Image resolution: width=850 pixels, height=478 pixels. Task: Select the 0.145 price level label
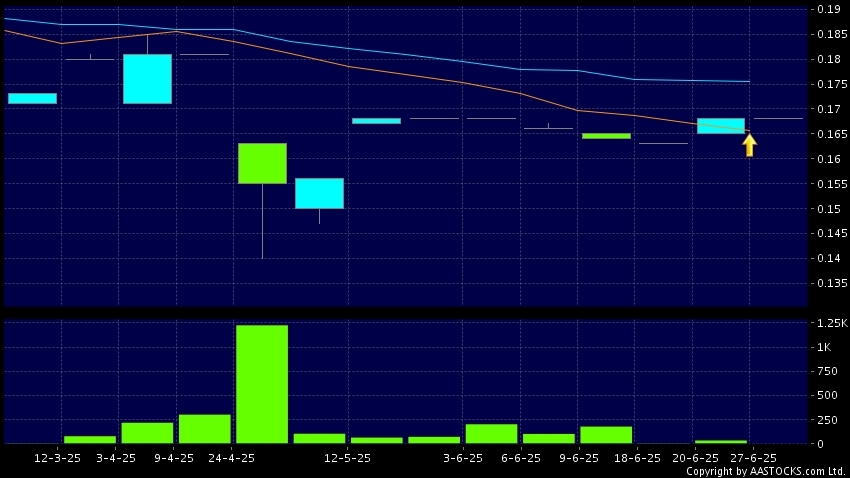tap(832, 233)
